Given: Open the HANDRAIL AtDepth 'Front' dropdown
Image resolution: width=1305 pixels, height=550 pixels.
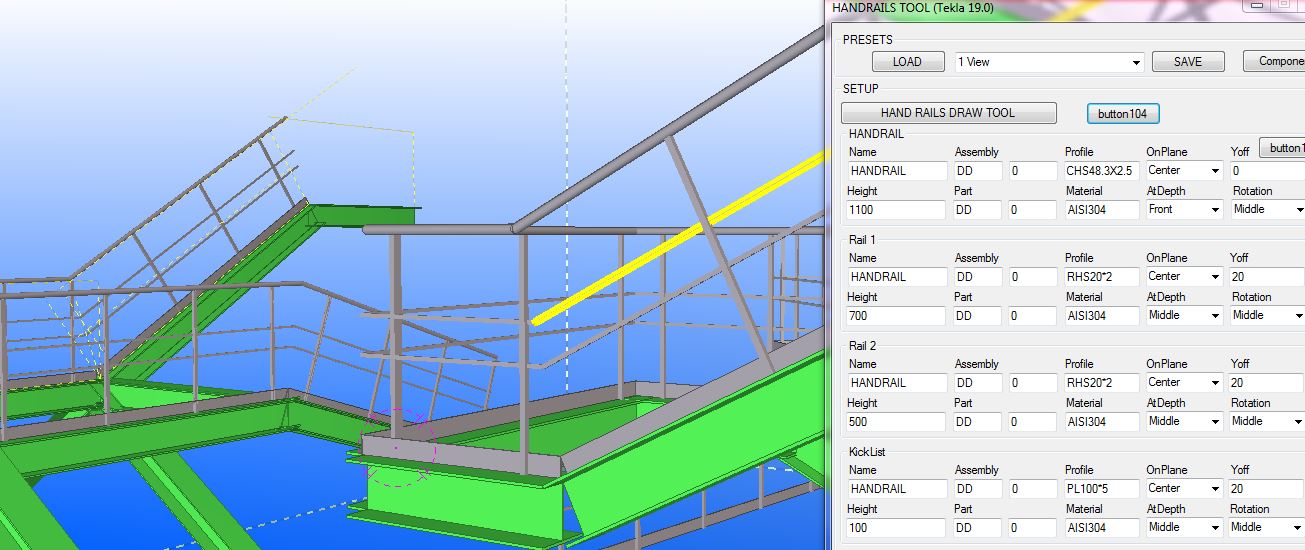Looking at the screenshot, I should point(1184,210).
